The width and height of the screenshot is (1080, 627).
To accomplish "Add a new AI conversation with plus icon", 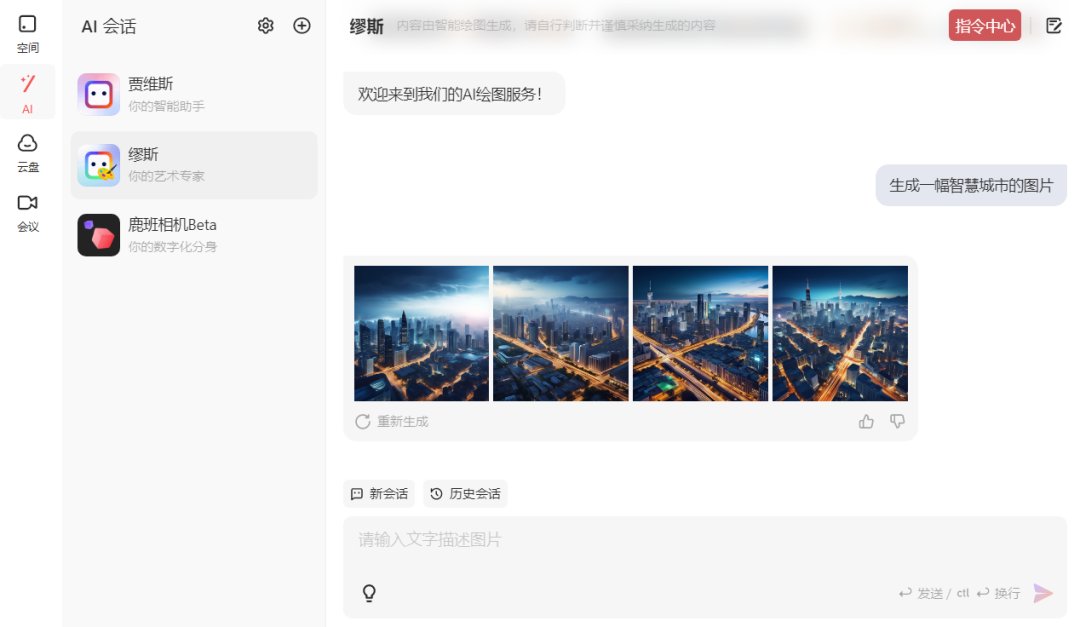I will (x=302, y=25).
